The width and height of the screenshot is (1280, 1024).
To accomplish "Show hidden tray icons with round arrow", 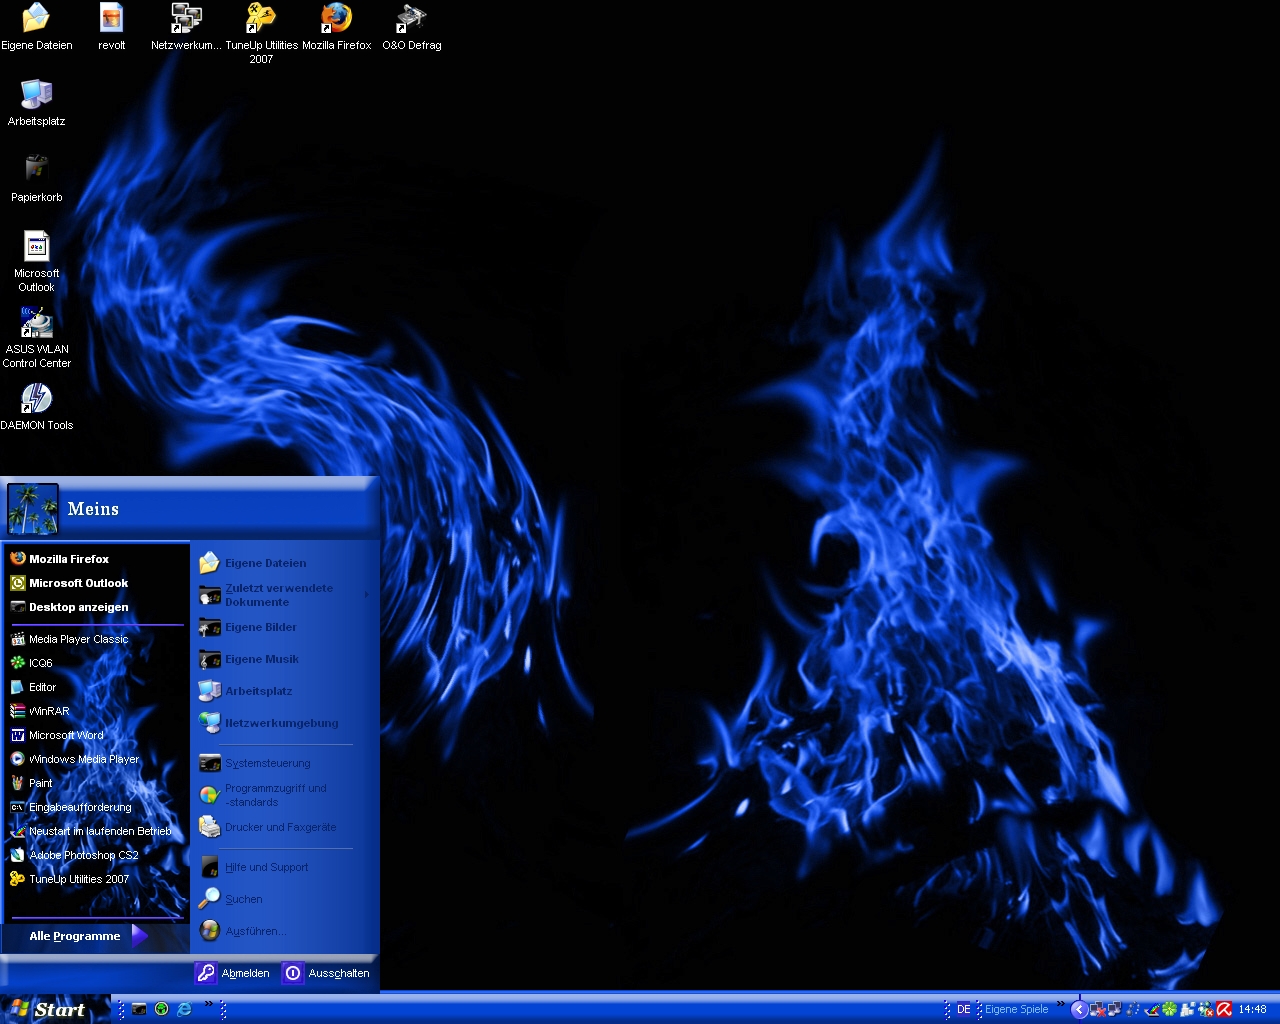I will (1079, 1009).
